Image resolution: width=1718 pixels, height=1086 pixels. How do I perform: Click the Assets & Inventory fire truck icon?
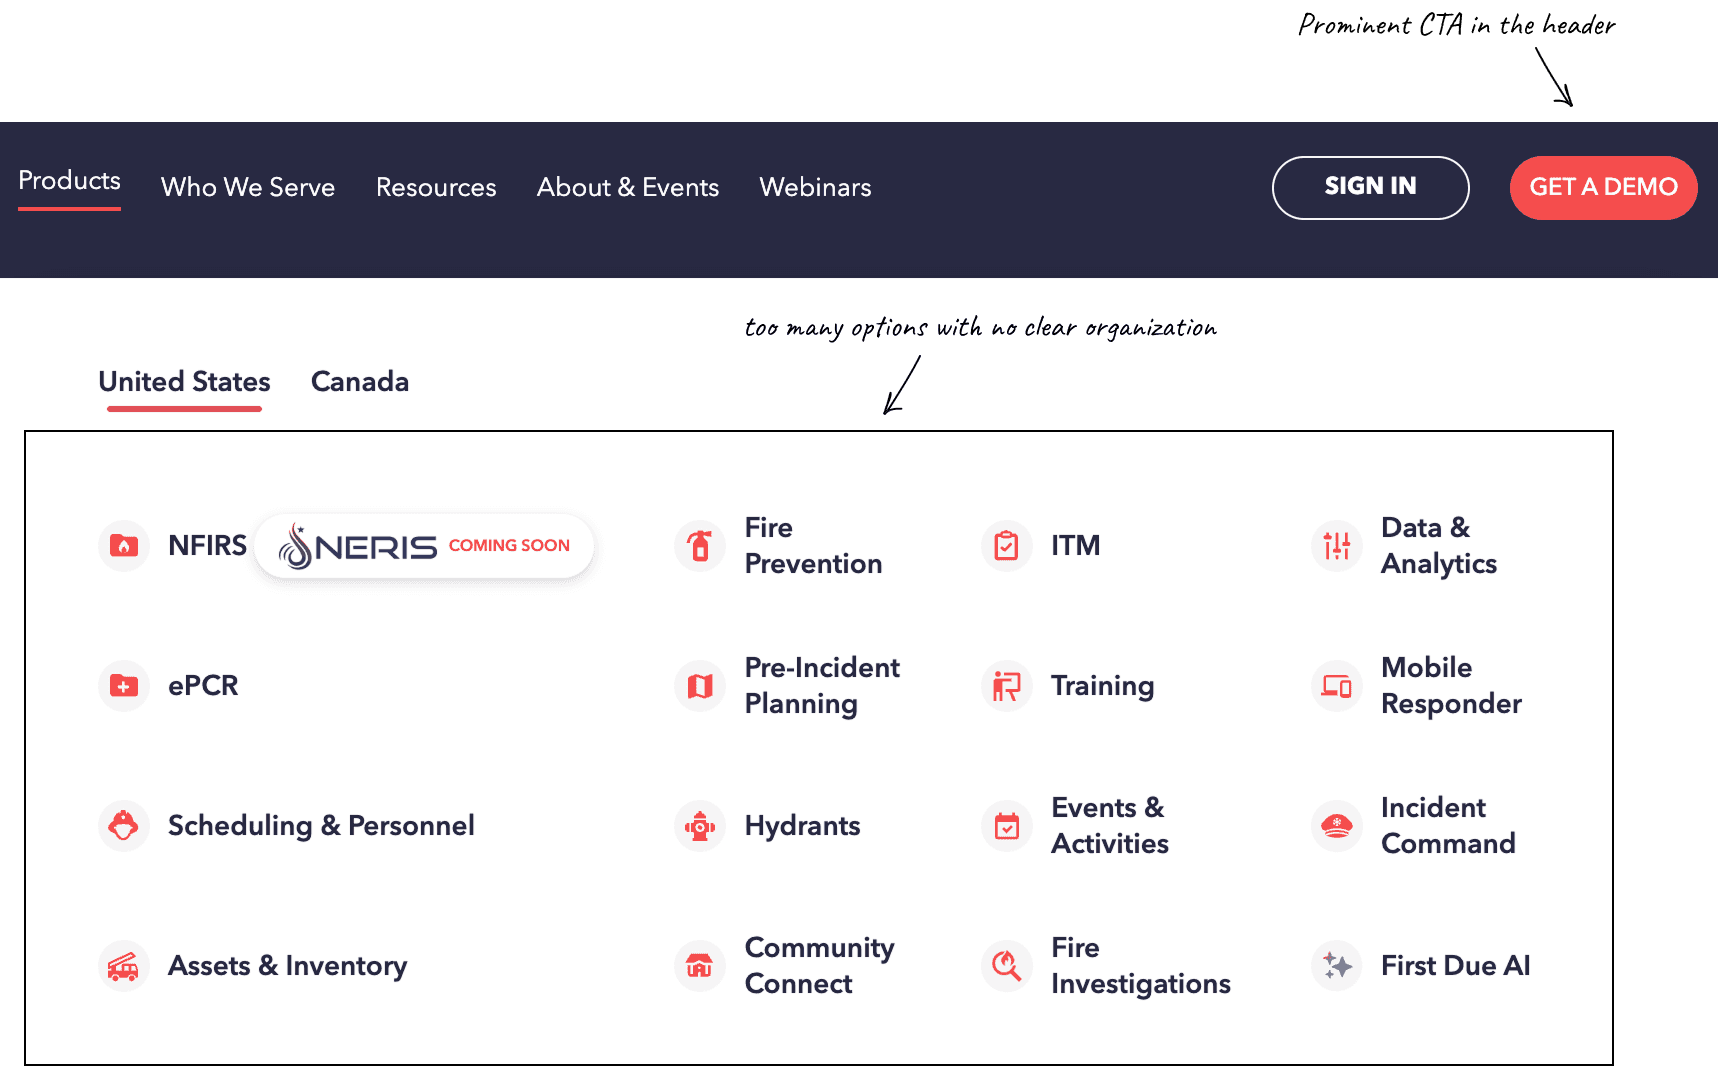click(x=124, y=966)
